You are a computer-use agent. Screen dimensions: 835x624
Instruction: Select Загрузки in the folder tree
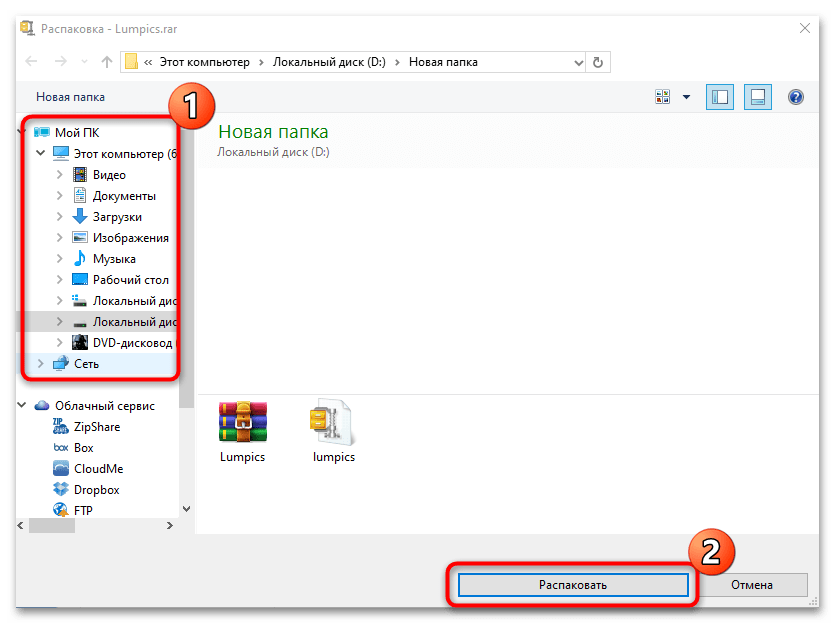117,217
